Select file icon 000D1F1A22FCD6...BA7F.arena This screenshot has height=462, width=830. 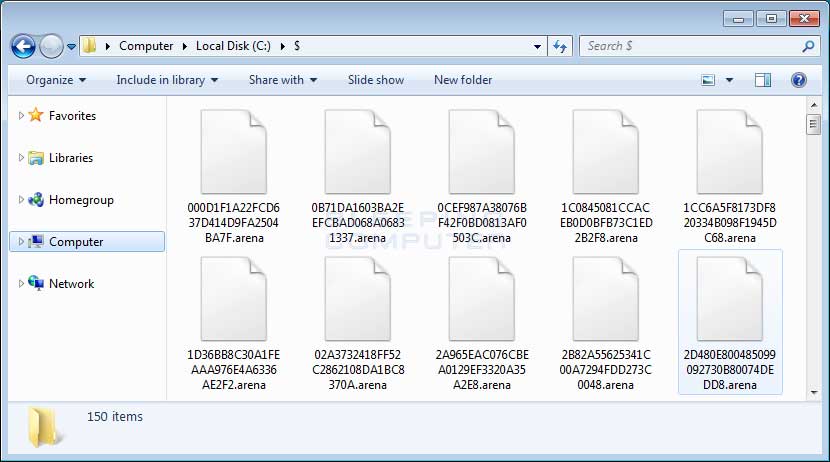tap(233, 152)
